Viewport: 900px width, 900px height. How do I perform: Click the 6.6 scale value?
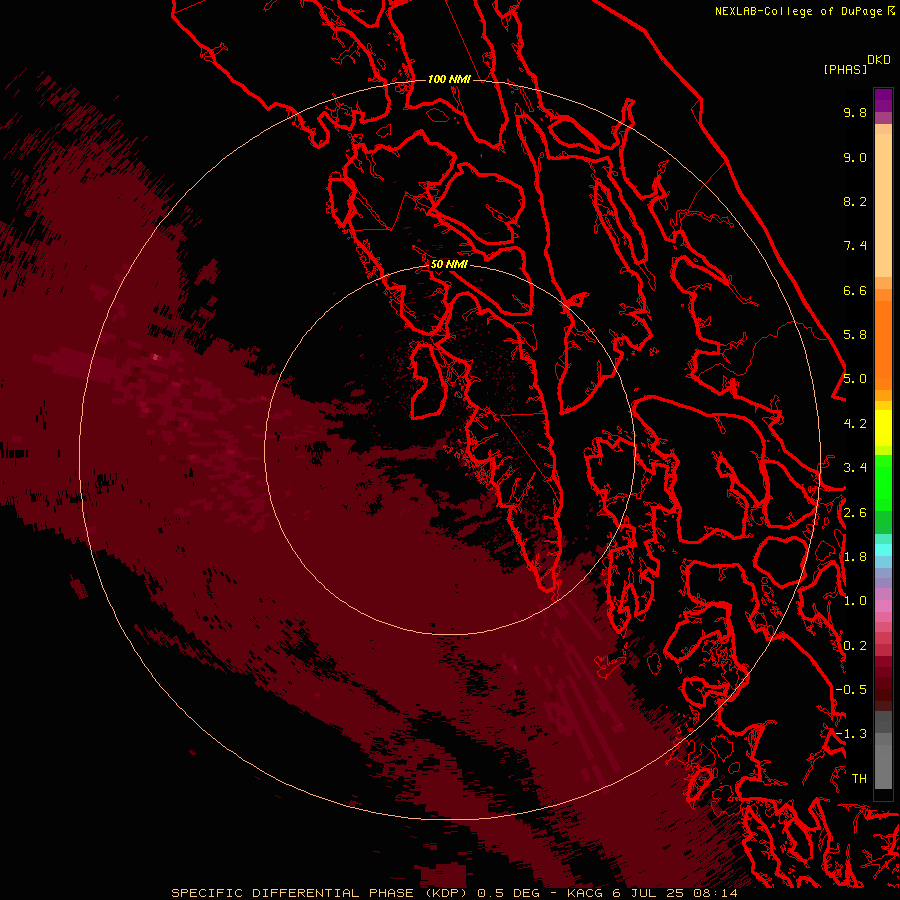click(x=855, y=290)
